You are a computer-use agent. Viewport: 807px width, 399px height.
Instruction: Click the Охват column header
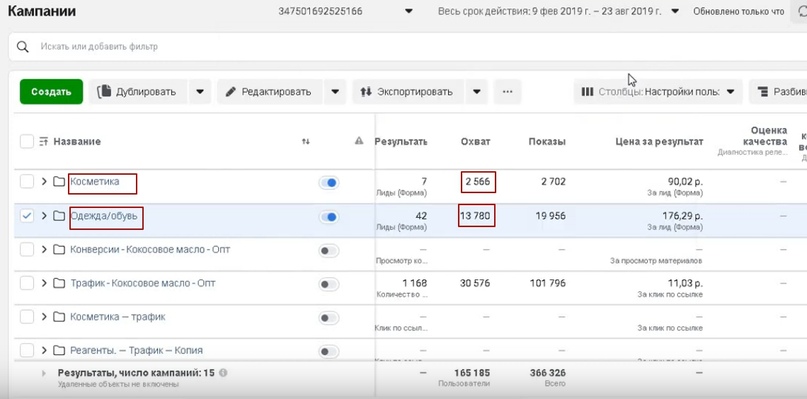coord(476,142)
